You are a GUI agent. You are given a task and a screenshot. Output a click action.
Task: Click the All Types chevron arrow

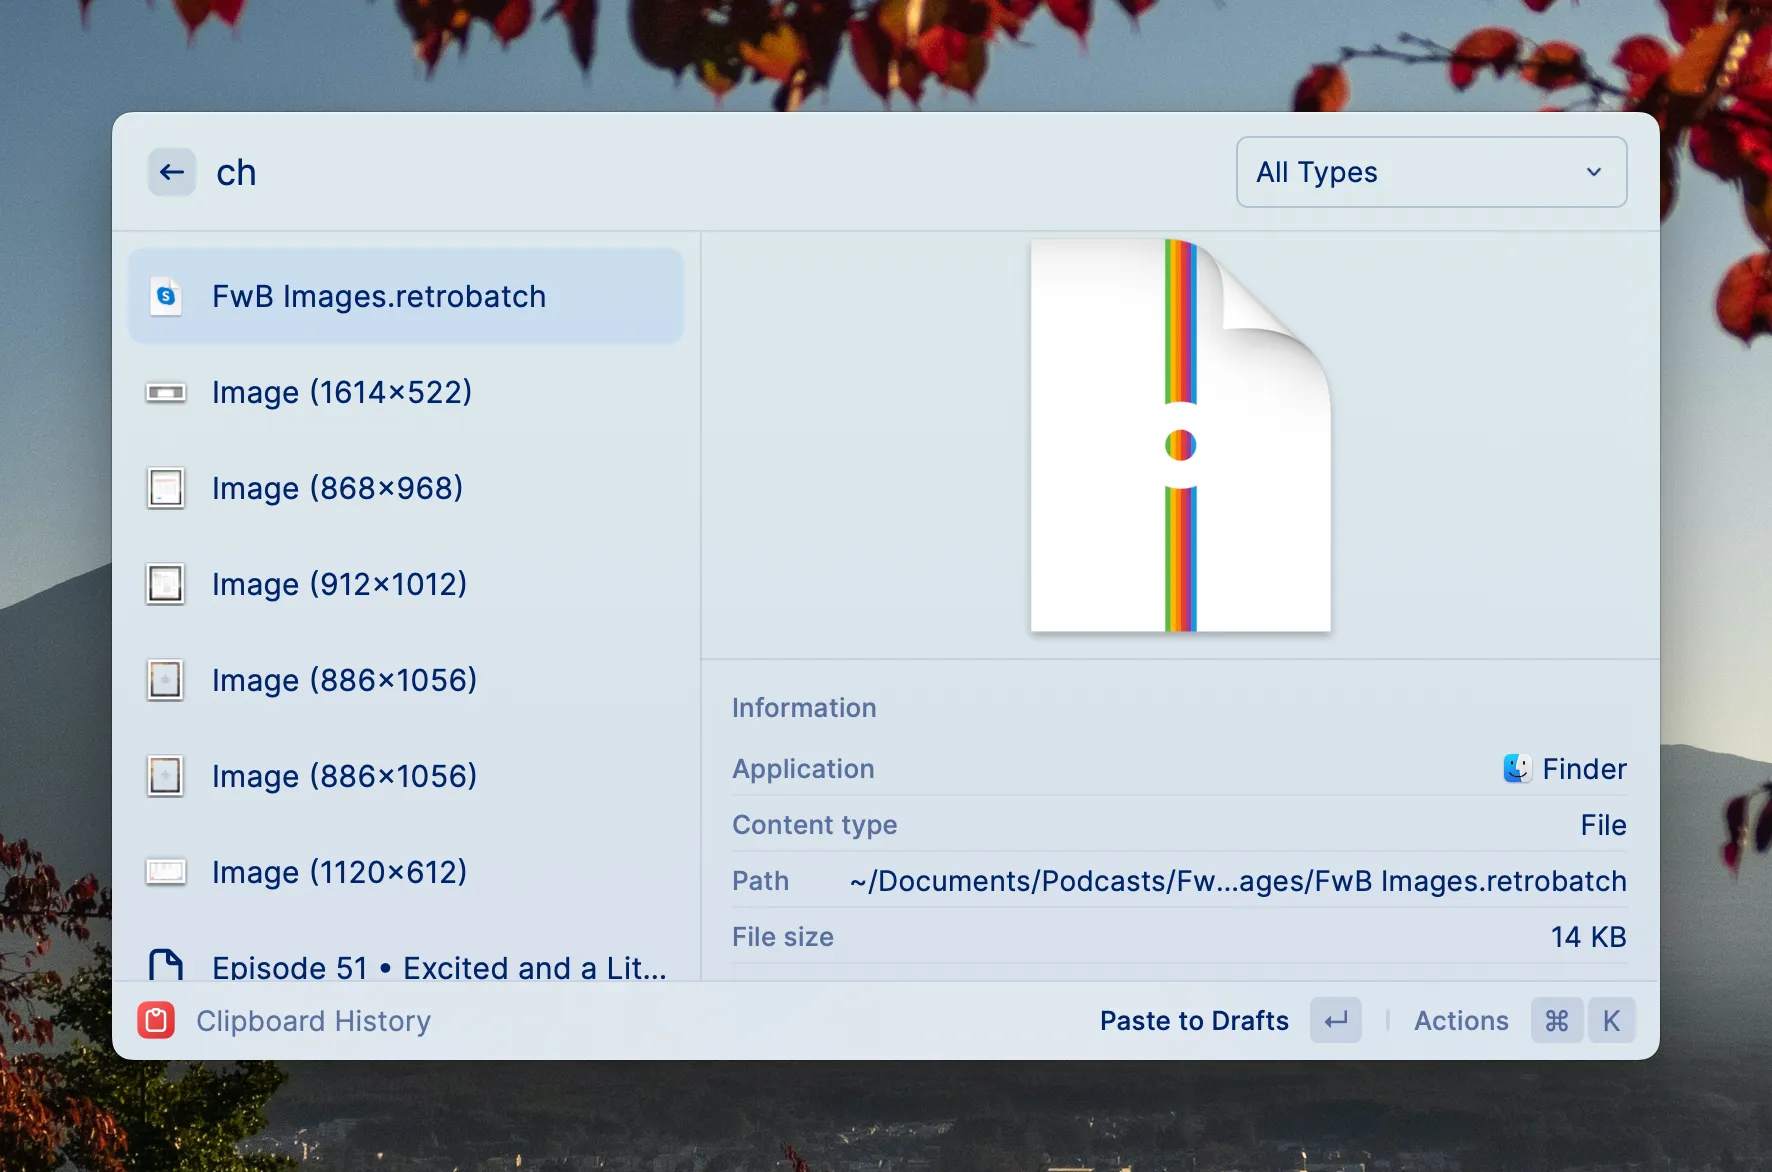[1594, 172]
